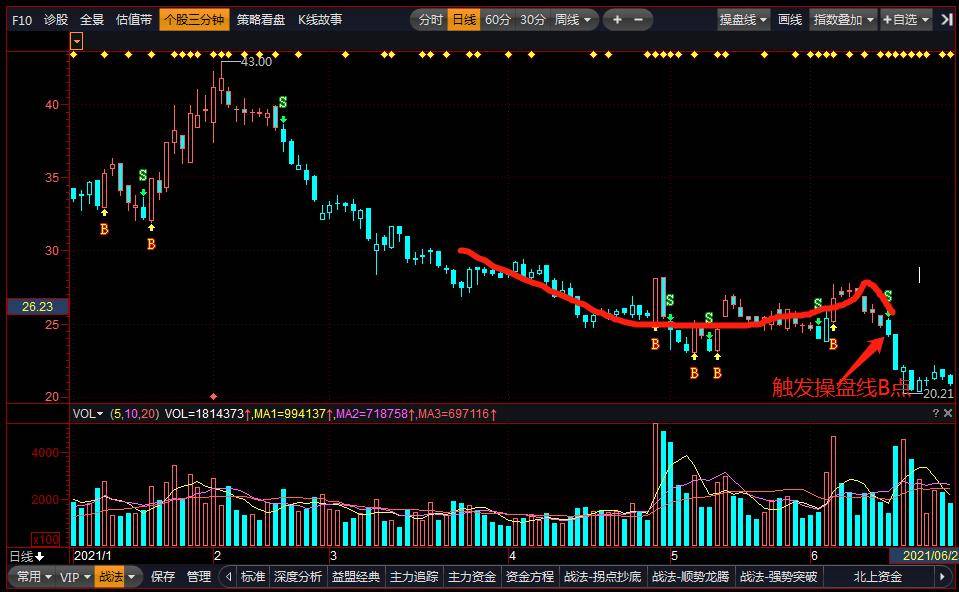Open the 指数叠加 overlay dropdown
The width and height of the screenshot is (959, 592).
pos(843,20)
